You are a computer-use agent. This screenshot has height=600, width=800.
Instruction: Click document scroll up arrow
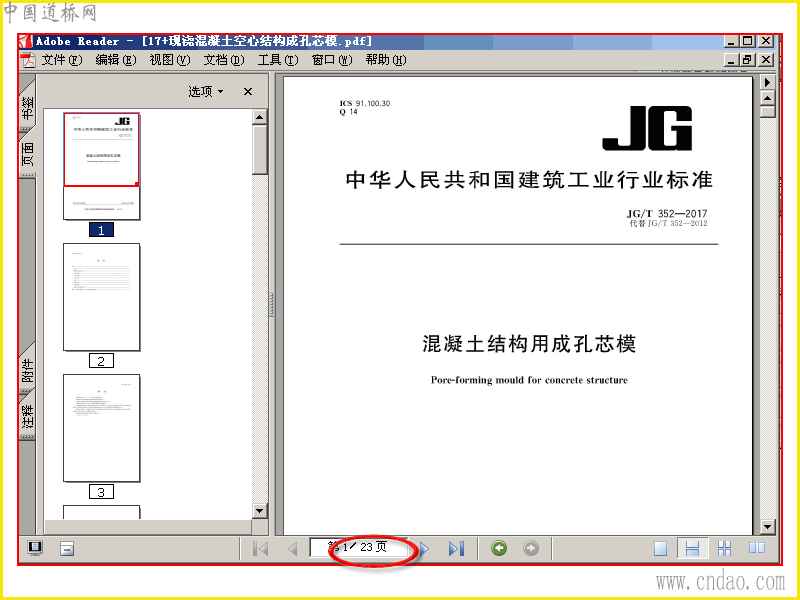(767, 98)
